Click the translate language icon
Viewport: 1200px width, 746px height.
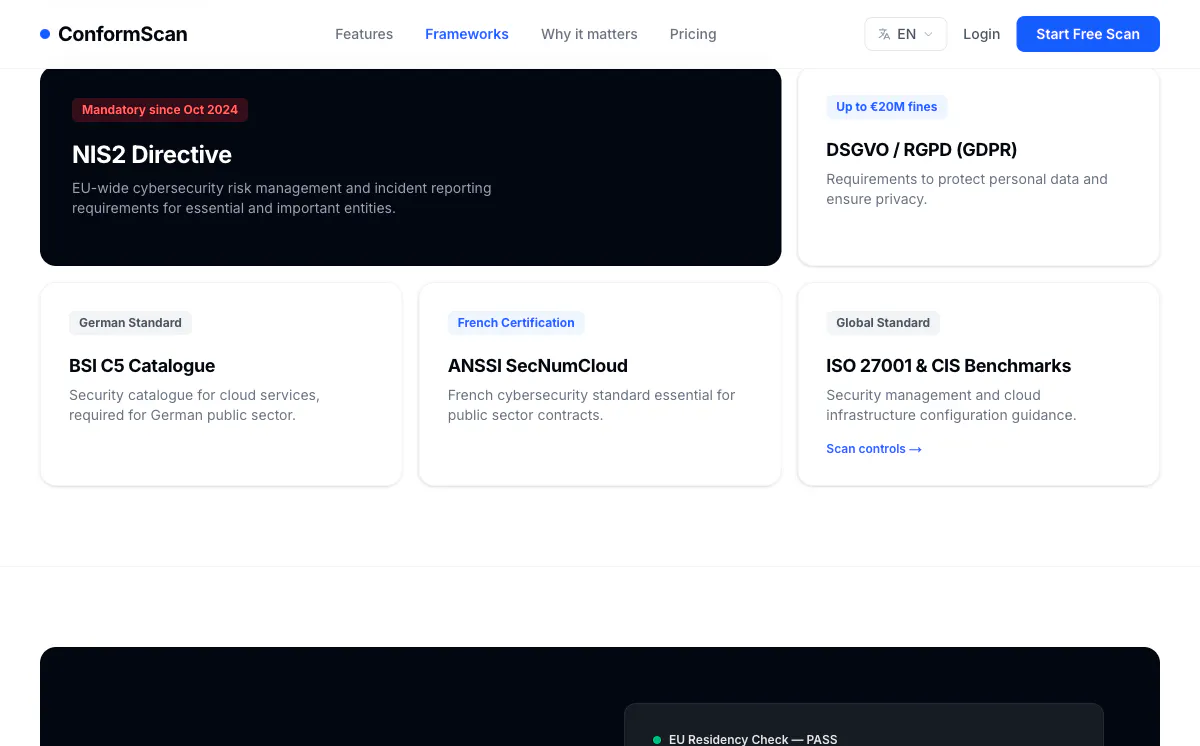(884, 34)
